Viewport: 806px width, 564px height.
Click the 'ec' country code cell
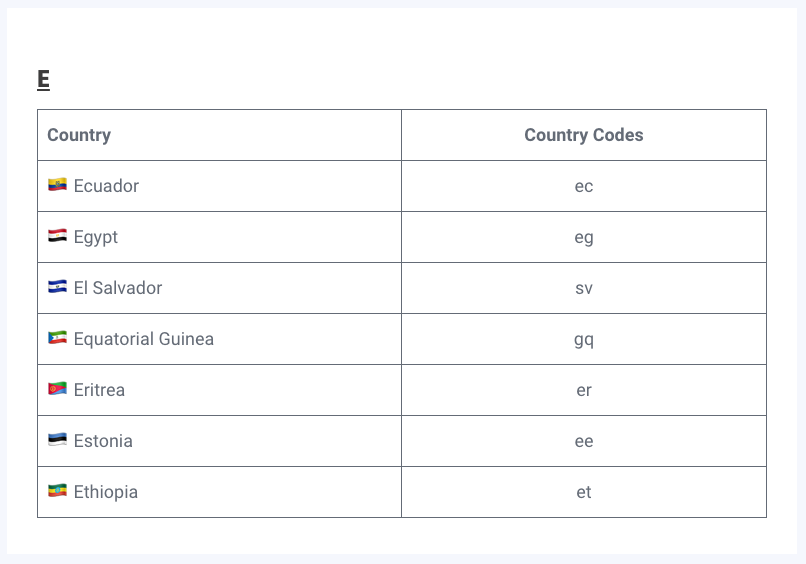coord(583,186)
